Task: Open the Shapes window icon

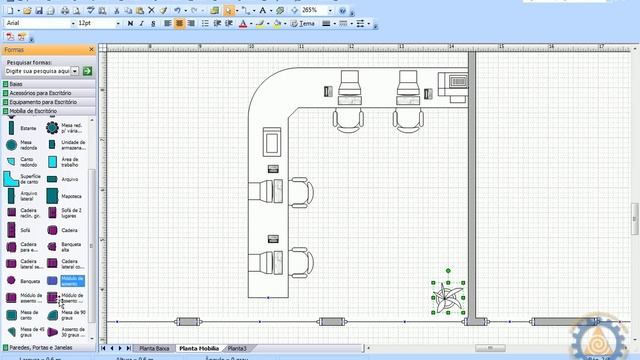Action: 215,11
